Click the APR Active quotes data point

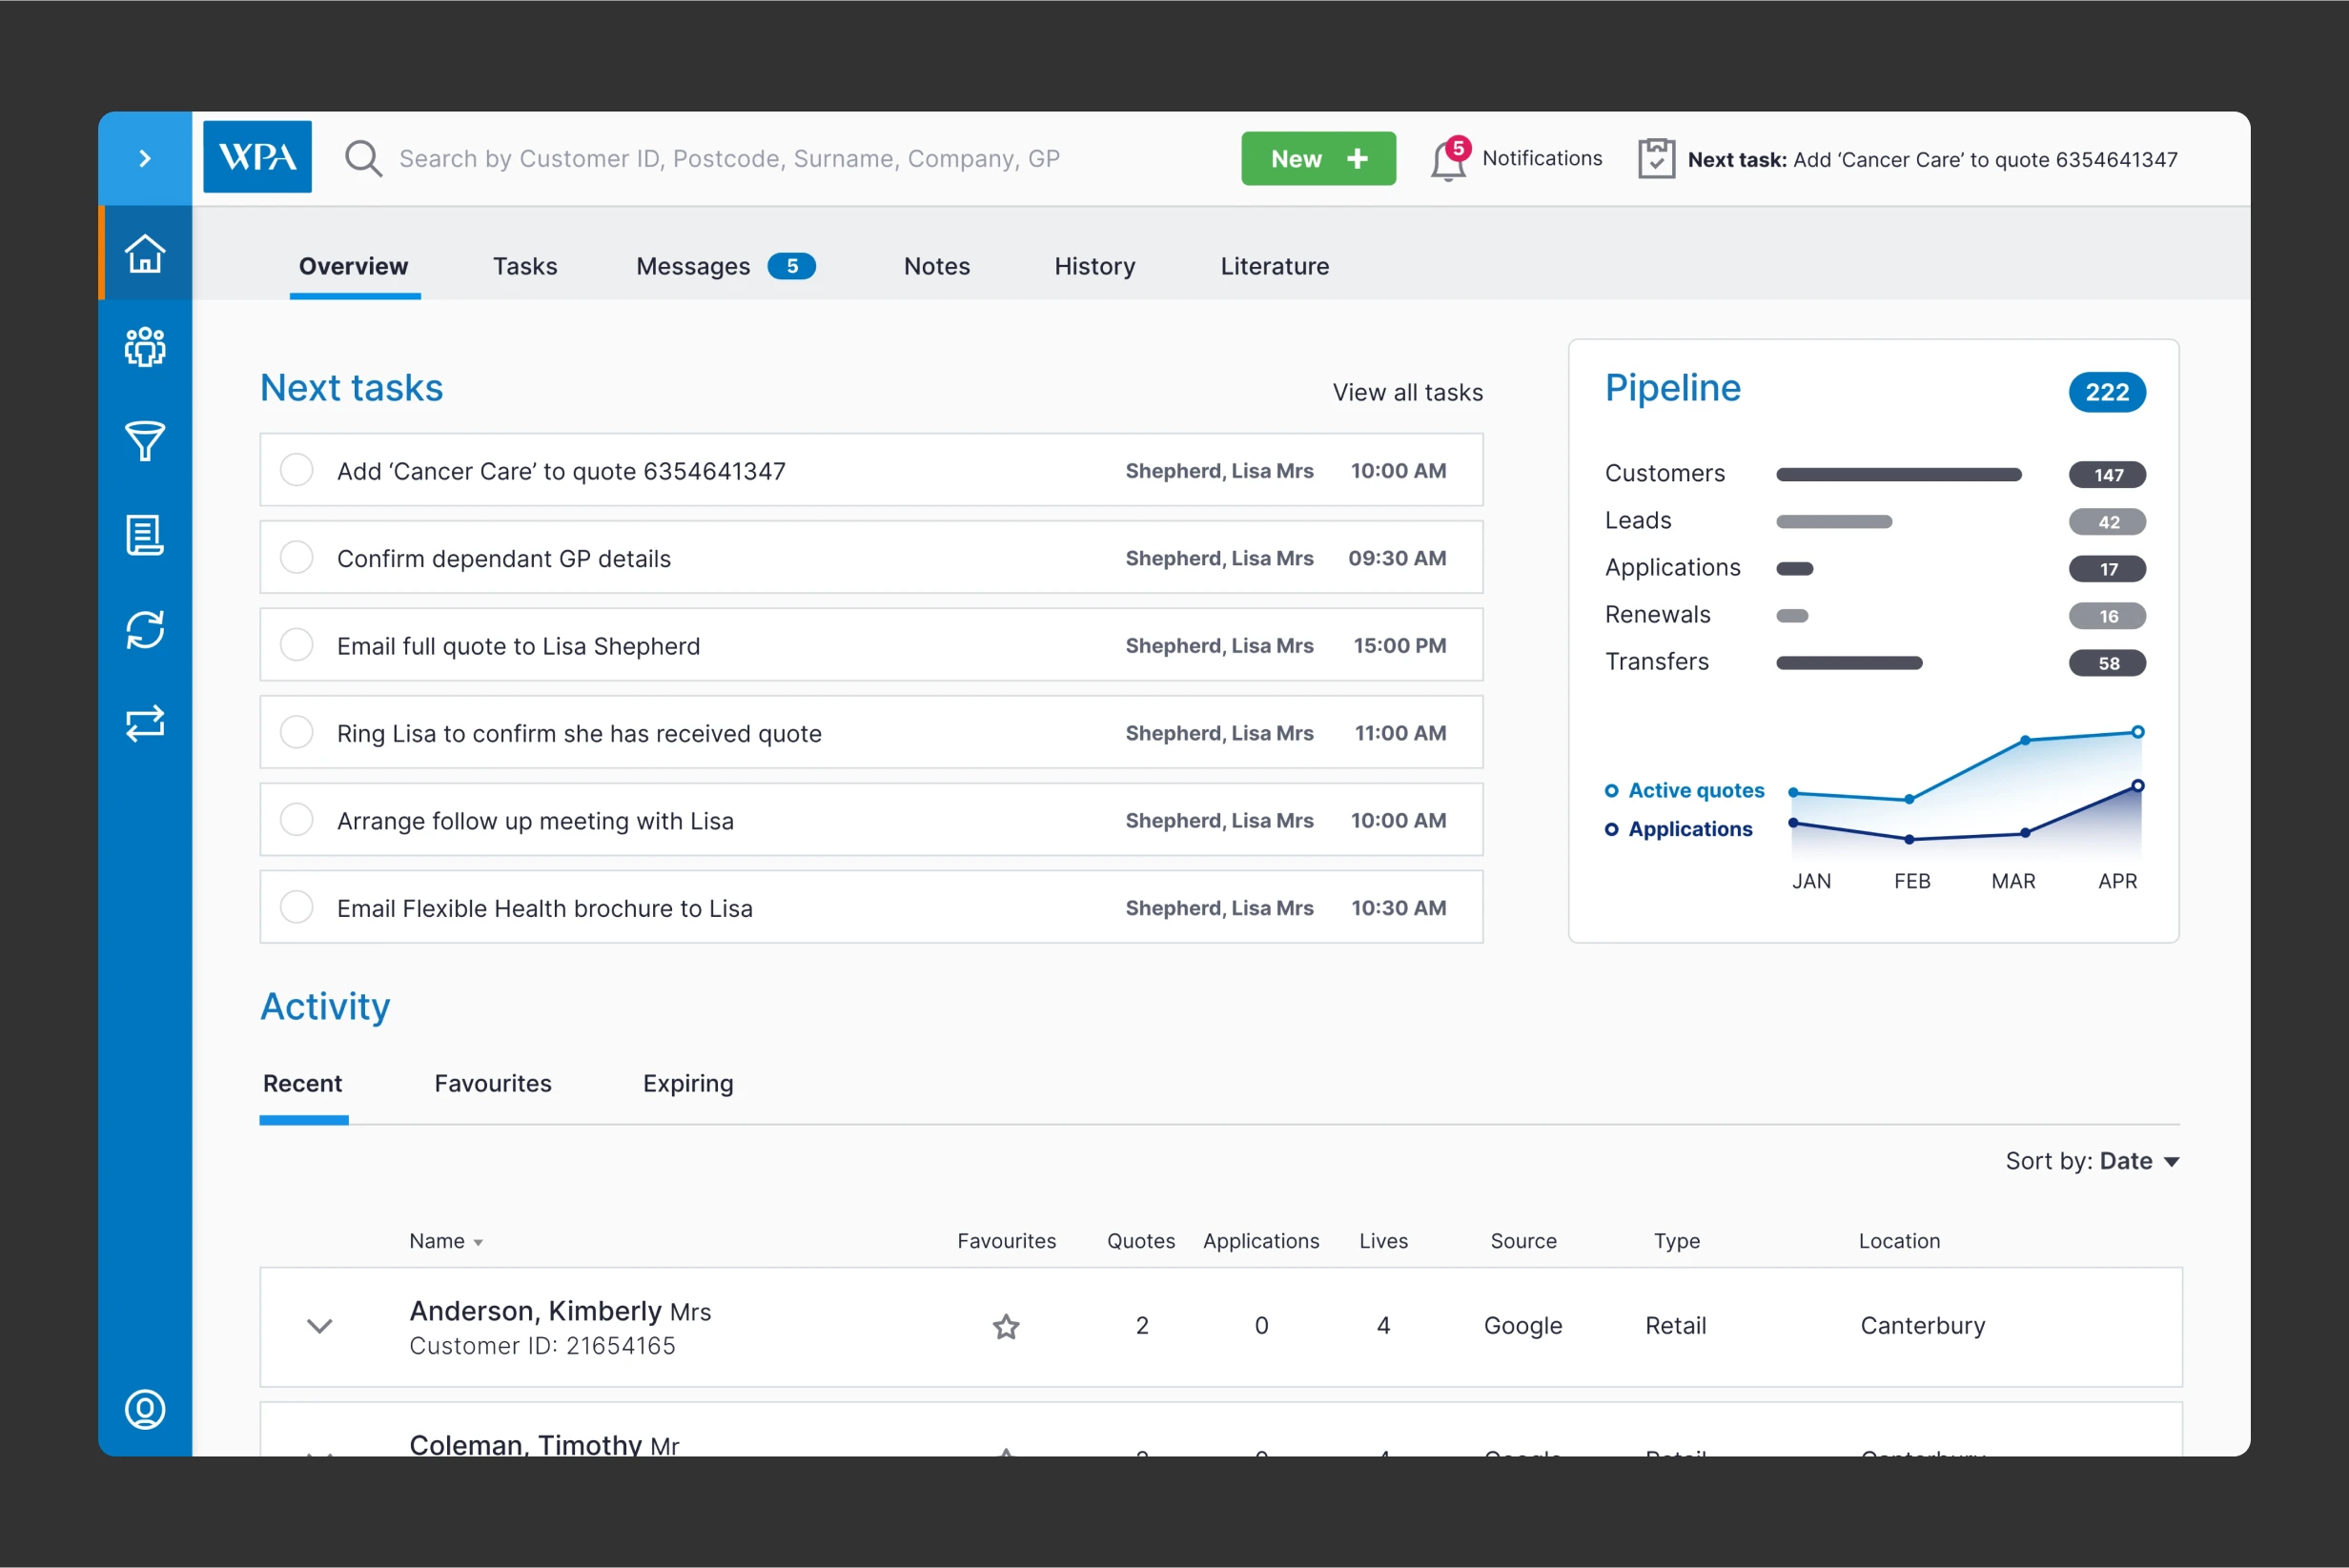[x=2137, y=732]
